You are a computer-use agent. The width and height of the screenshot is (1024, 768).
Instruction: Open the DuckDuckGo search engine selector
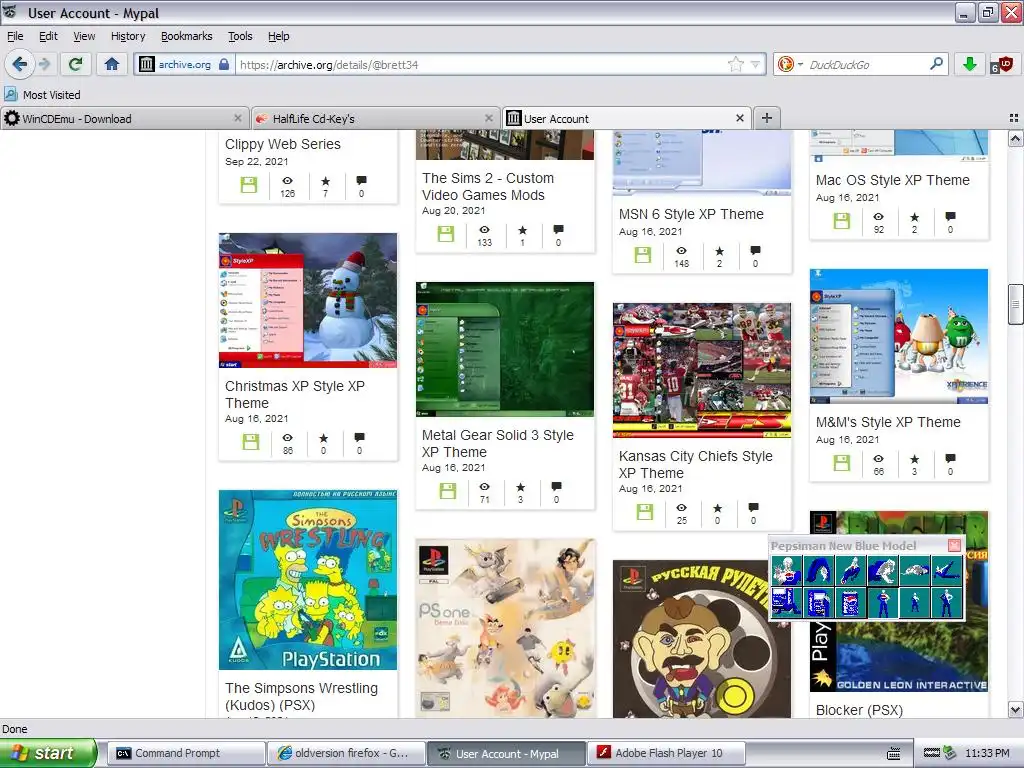[x=790, y=64]
